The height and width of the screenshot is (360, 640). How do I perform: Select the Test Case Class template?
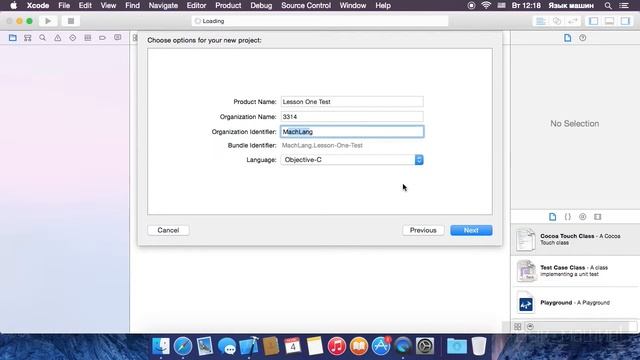(x=575, y=271)
